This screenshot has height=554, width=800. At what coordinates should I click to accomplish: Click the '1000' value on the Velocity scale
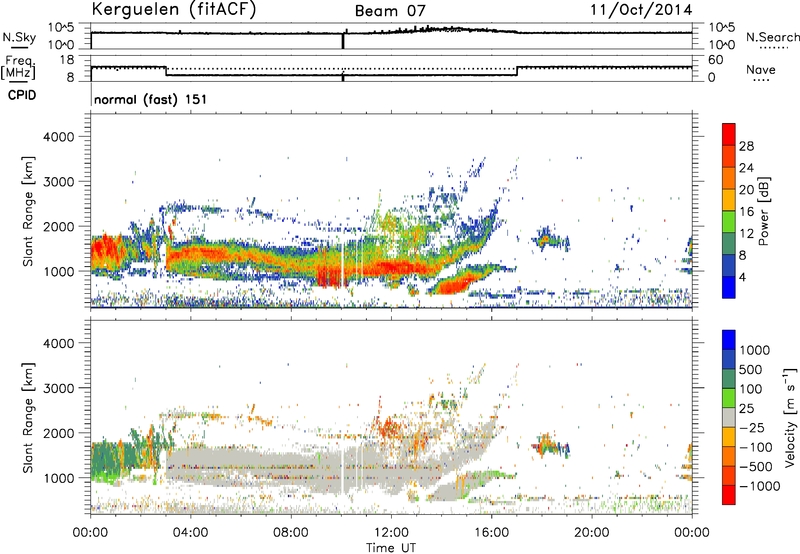755,350
